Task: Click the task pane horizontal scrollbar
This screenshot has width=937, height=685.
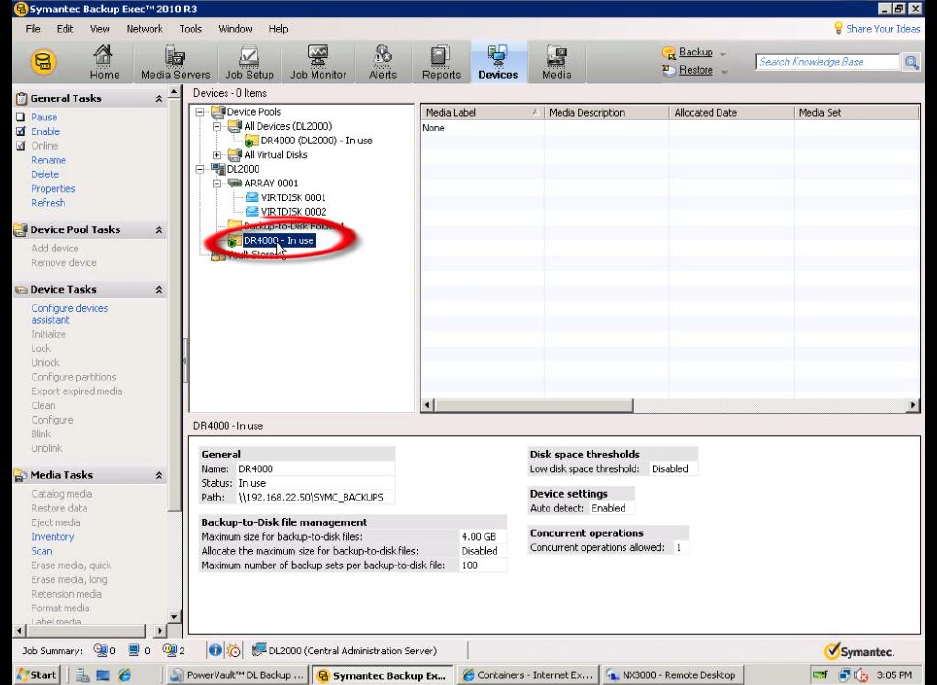Action: [85, 631]
